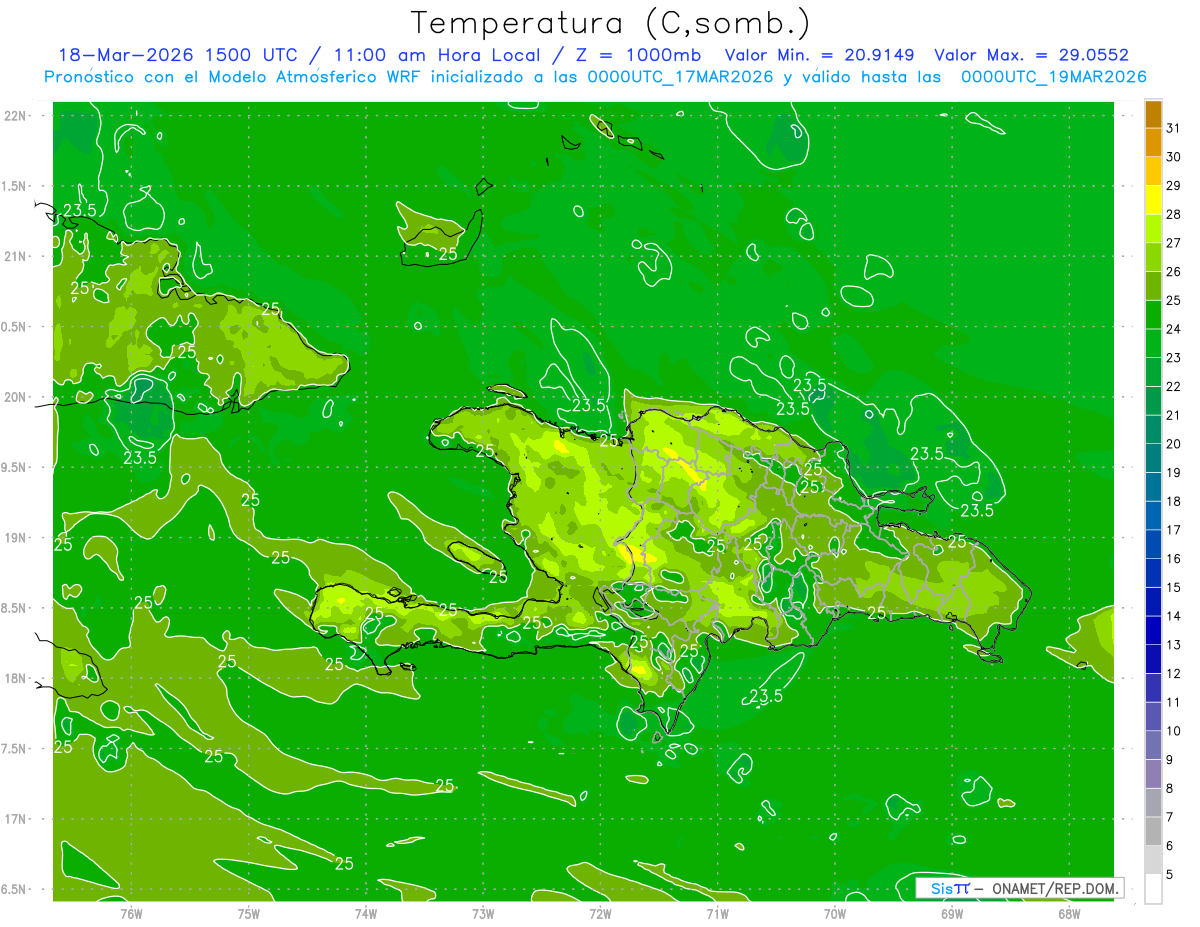Image resolution: width=1200 pixels, height=927 pixels.
Task: Click the color bar label "13"
Action: tap(1173, 645)
